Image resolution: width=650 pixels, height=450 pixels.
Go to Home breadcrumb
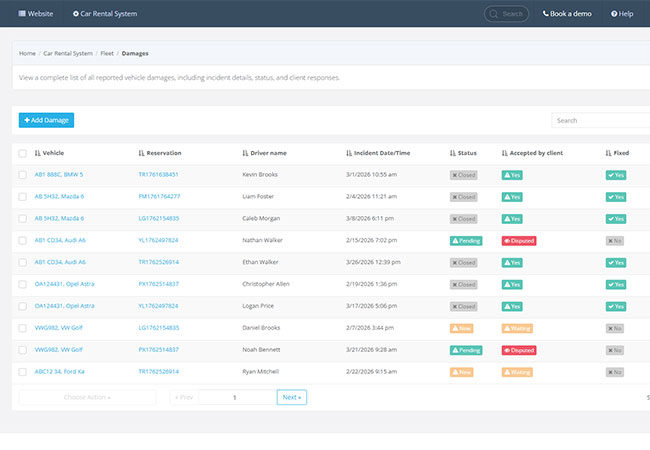[27, 53]
